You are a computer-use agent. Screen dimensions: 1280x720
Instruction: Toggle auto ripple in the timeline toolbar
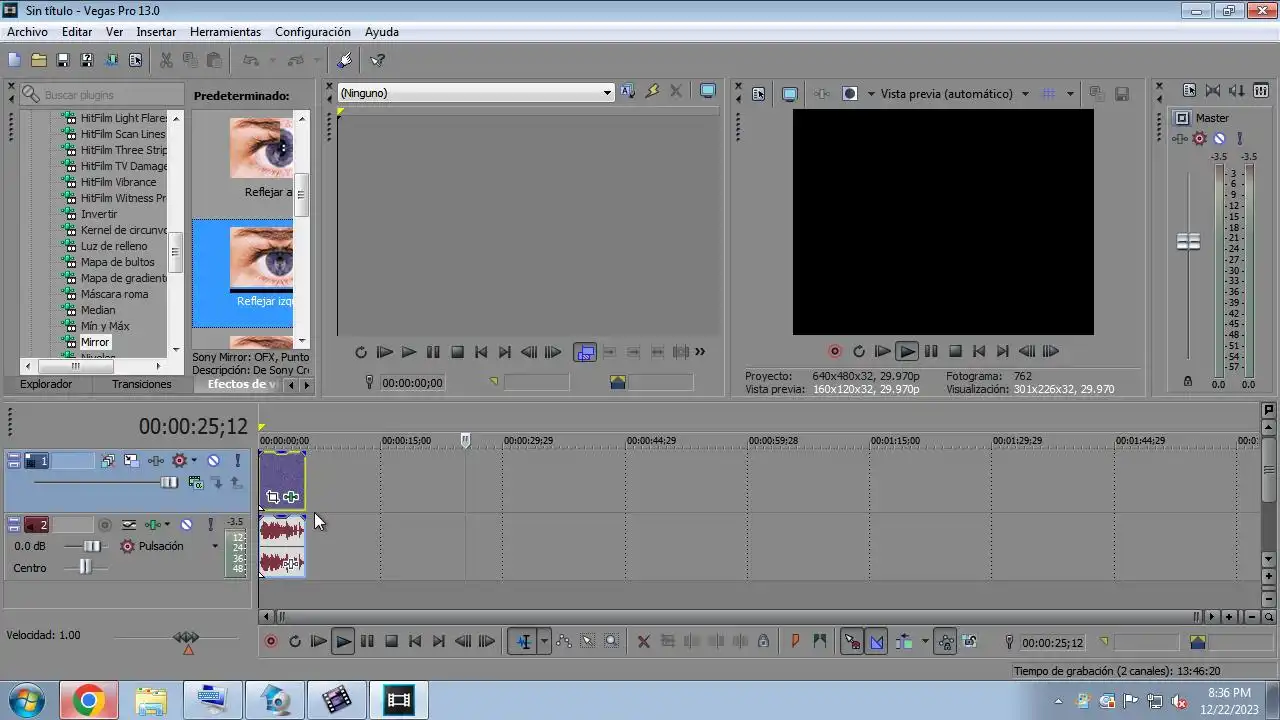pos(904,642)
